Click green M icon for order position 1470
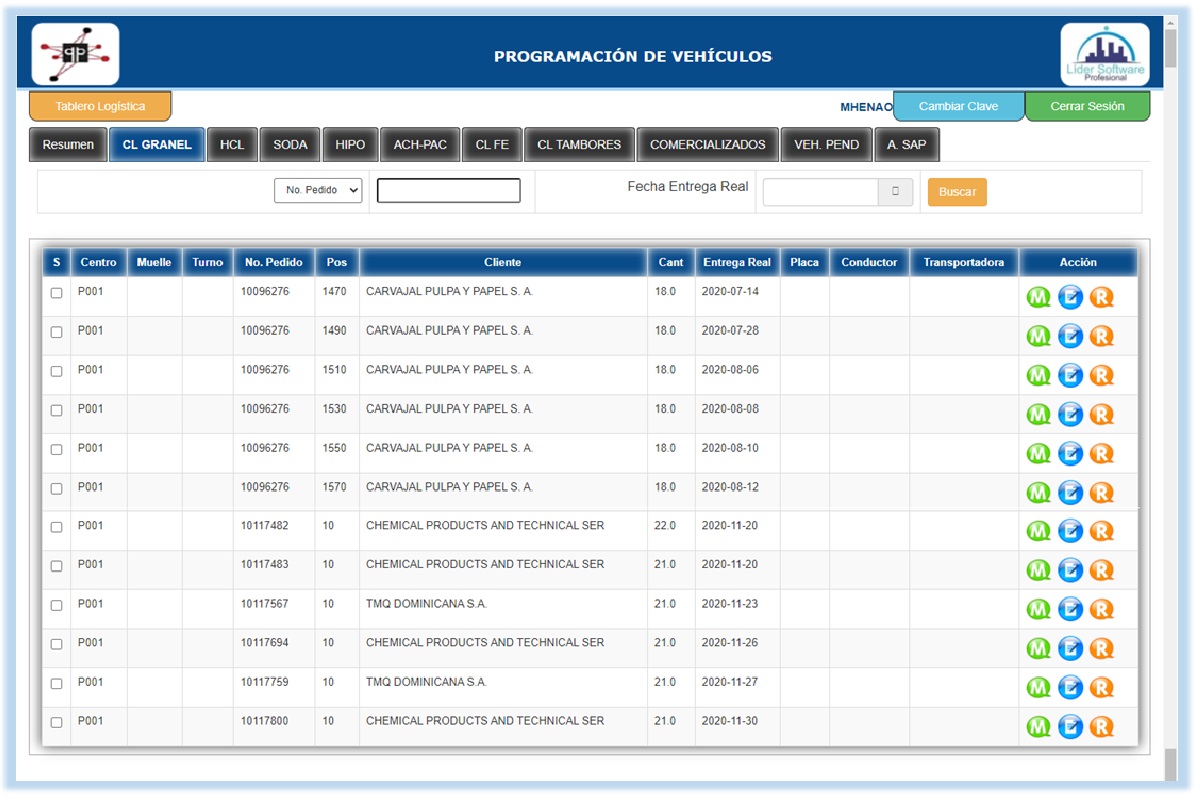This screenshot has height=800, width=1200. click(1039, 297)
